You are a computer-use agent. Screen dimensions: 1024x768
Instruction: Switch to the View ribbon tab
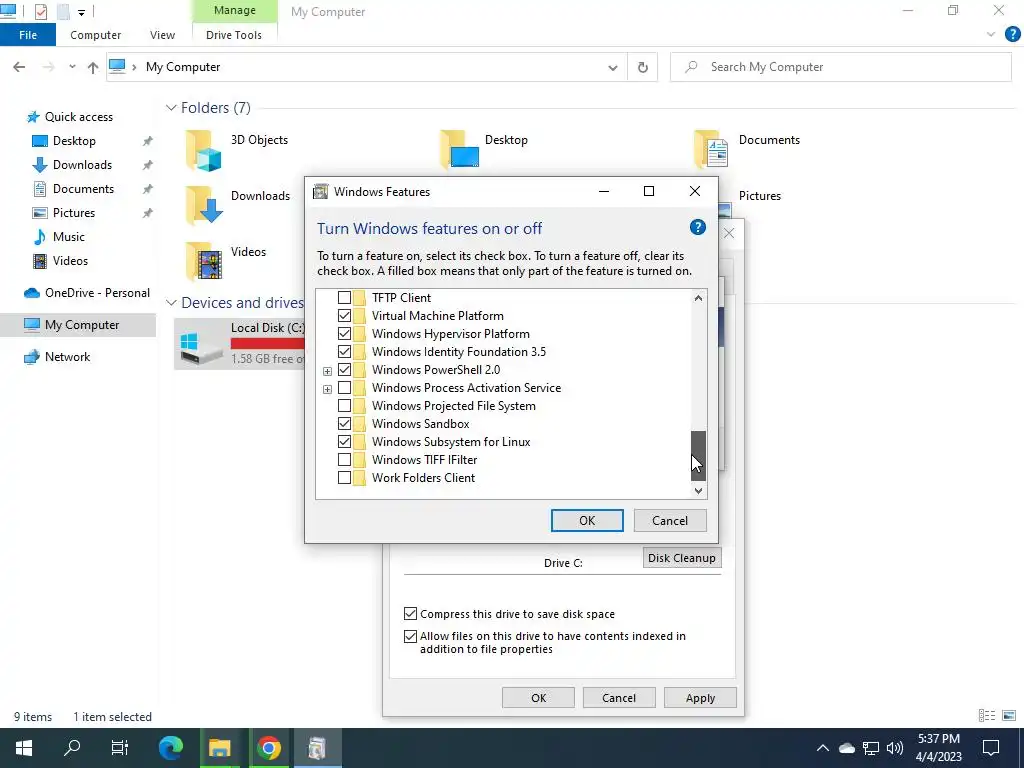pos(162,35)
